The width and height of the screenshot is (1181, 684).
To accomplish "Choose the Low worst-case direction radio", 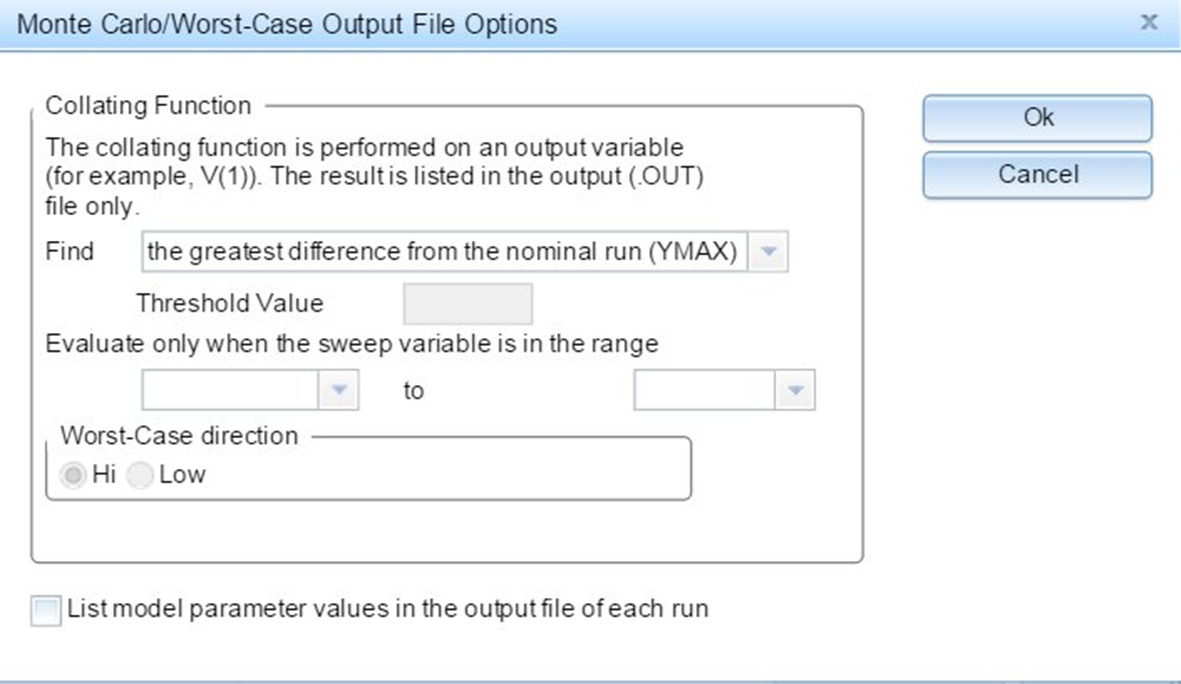I will tap(142, 475).
